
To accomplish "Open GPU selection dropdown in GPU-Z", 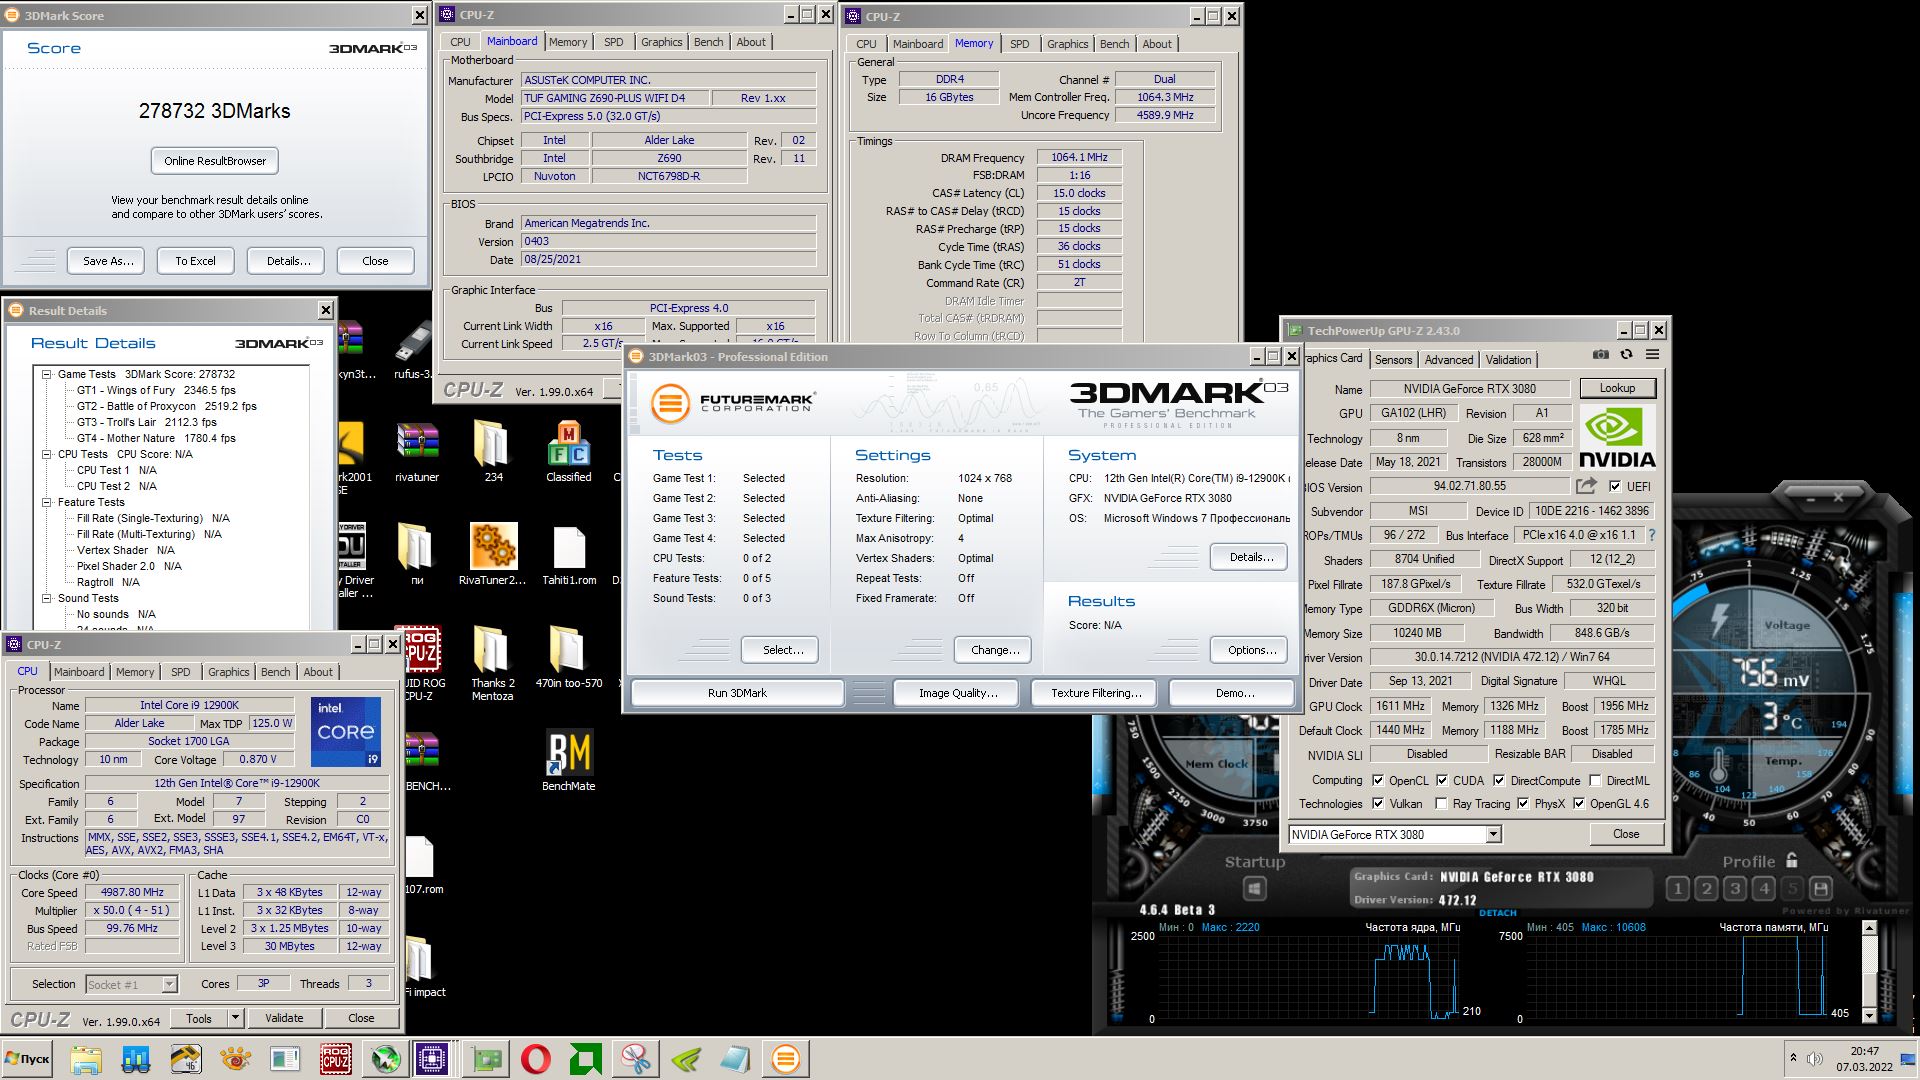I will point(1493,834).
